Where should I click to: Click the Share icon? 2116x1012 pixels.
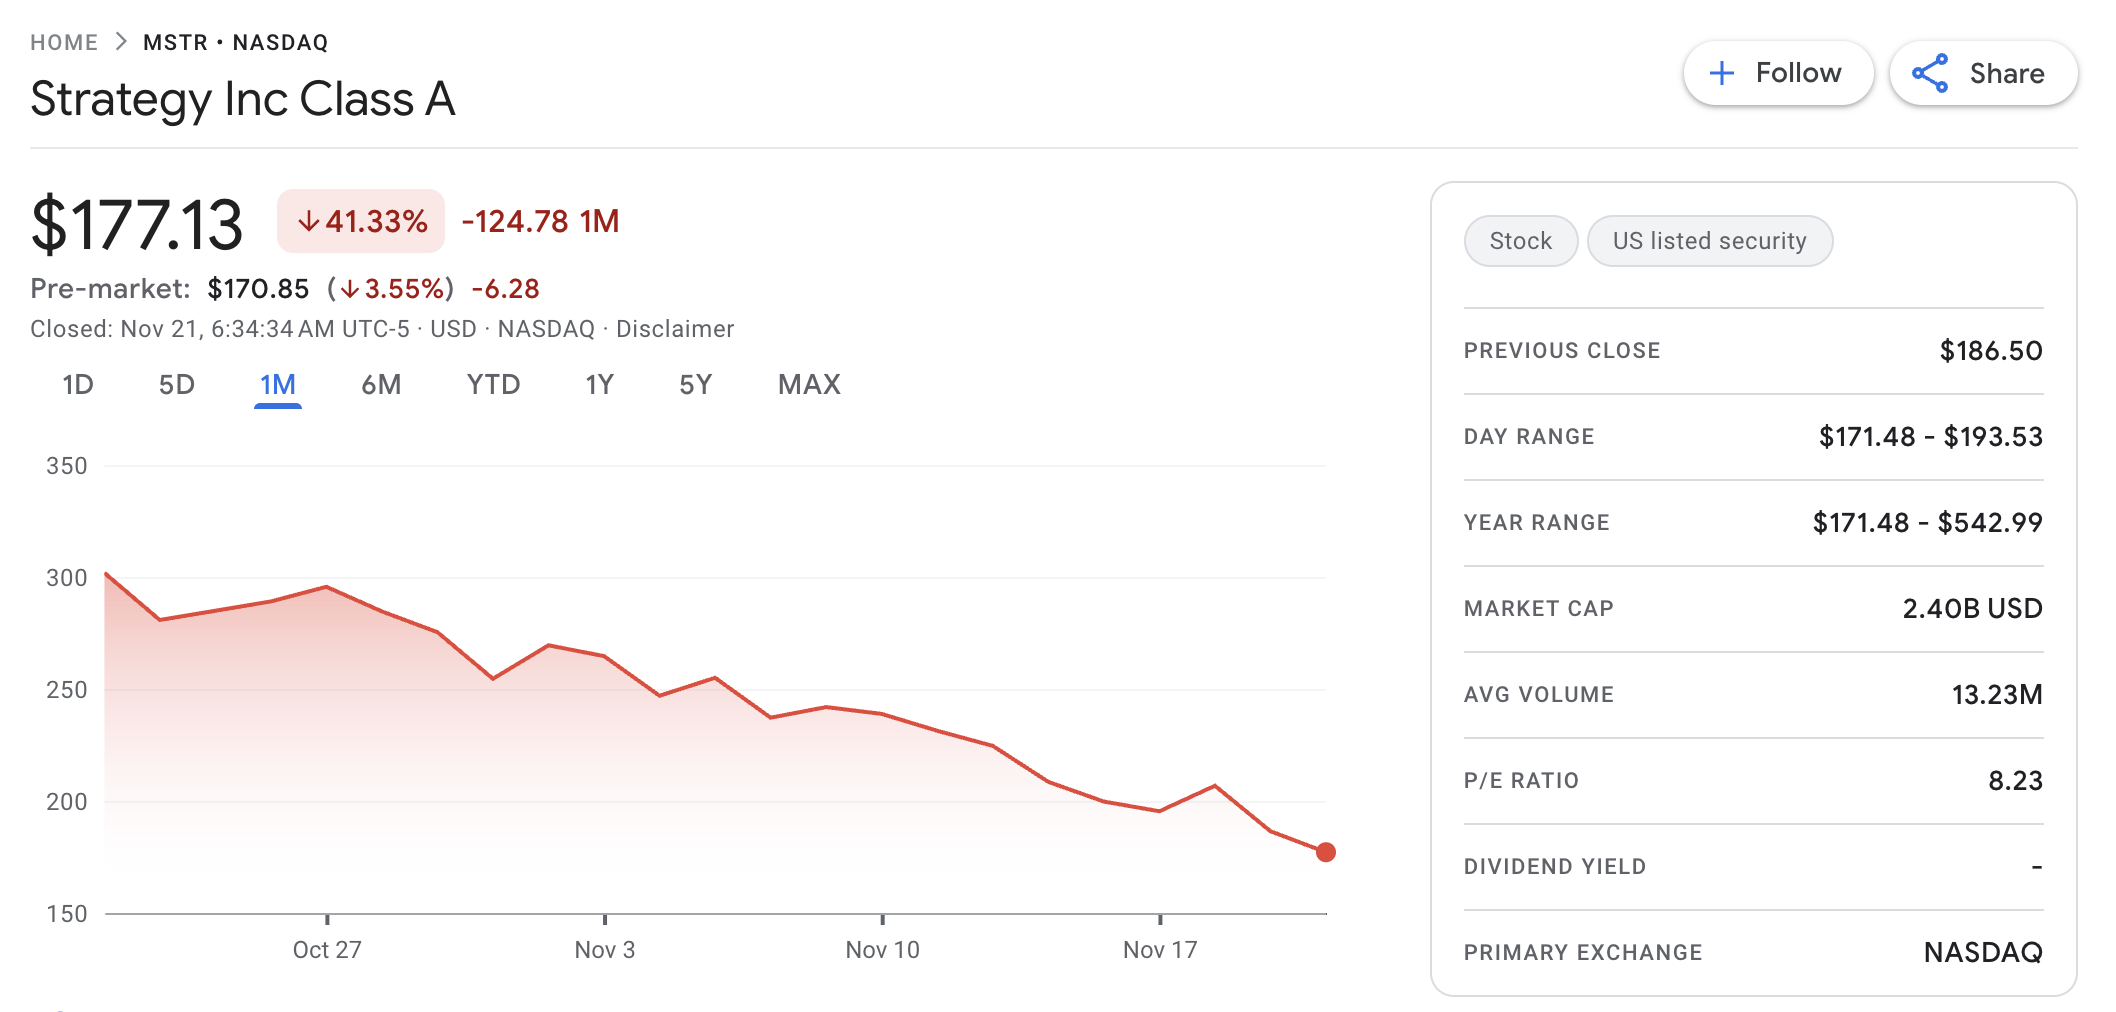click(x=1932, y=72)
